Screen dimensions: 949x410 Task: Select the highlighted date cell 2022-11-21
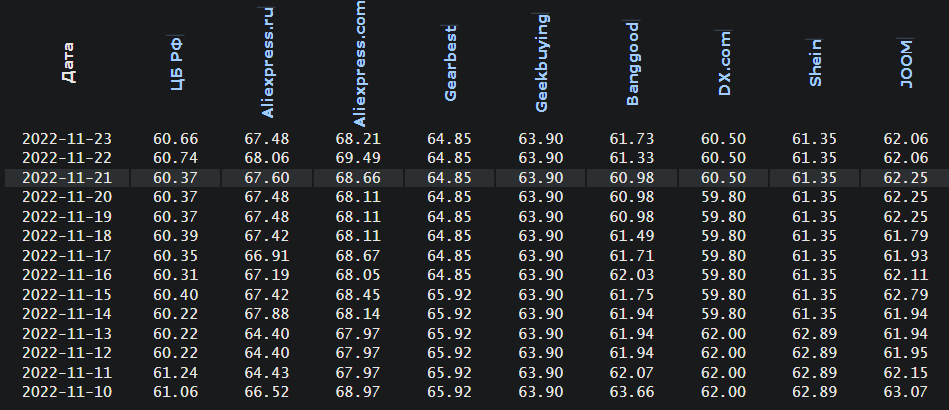(67, 178)
